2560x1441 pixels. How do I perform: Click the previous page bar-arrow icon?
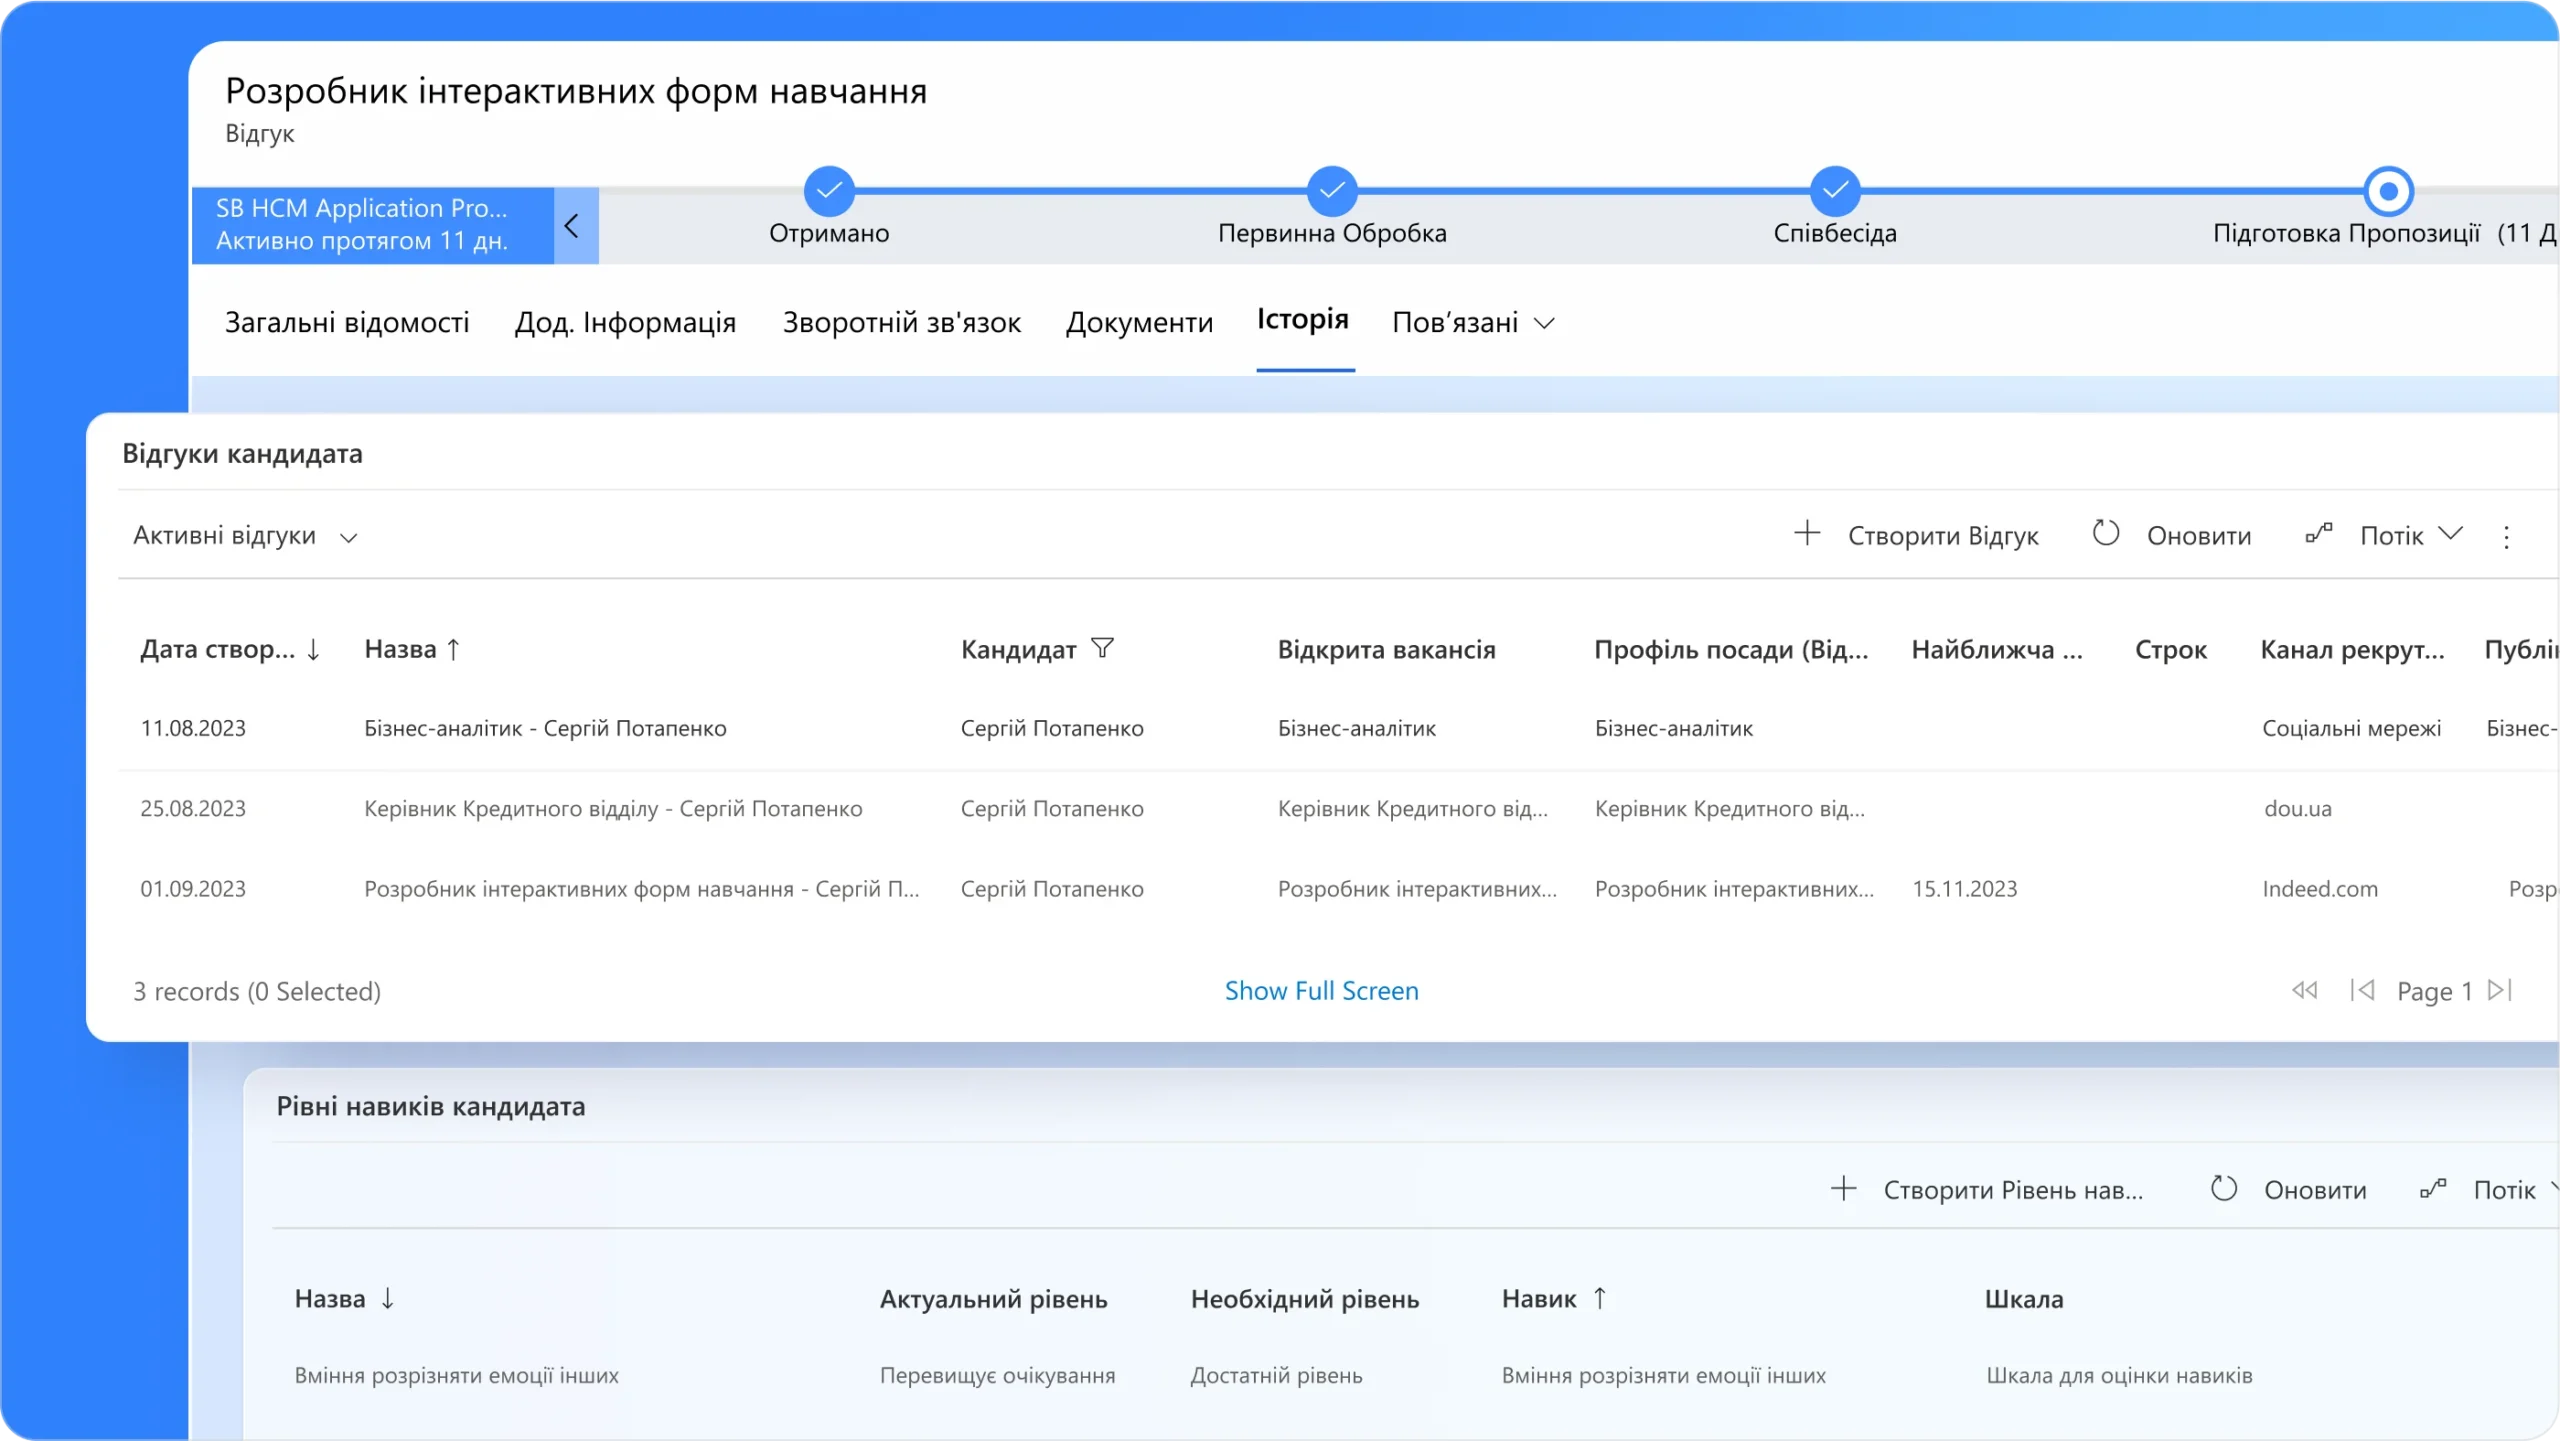[x=2362, y=990]
